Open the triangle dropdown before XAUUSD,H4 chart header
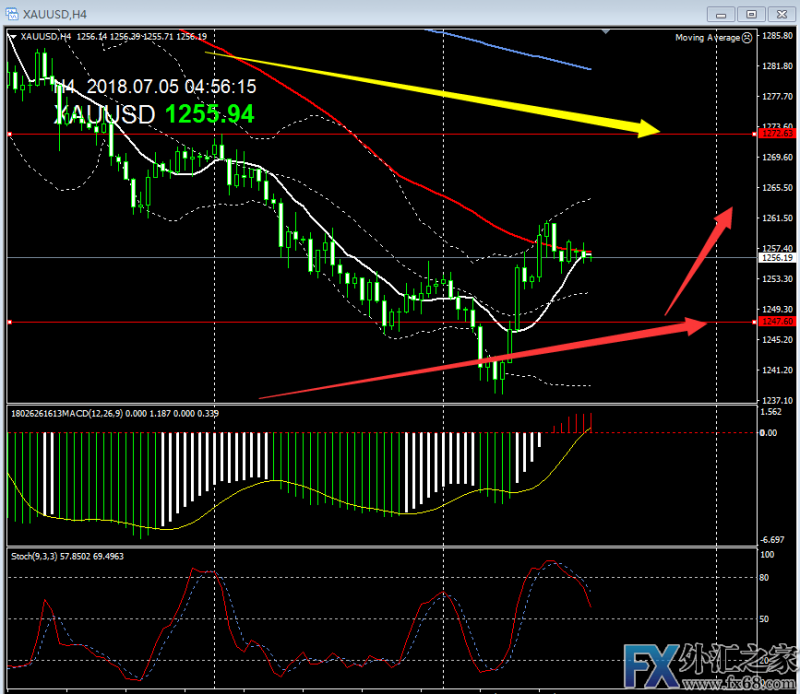This screenshot has height=694, width=800. [13, 37]
